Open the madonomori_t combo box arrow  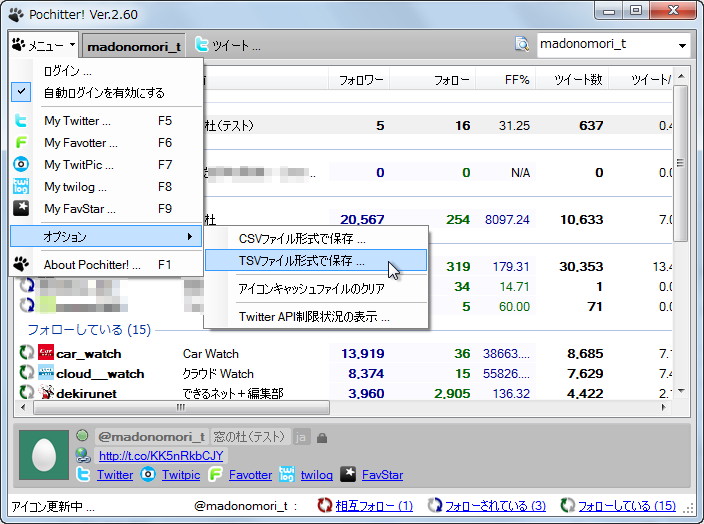(x=682, y=45)
